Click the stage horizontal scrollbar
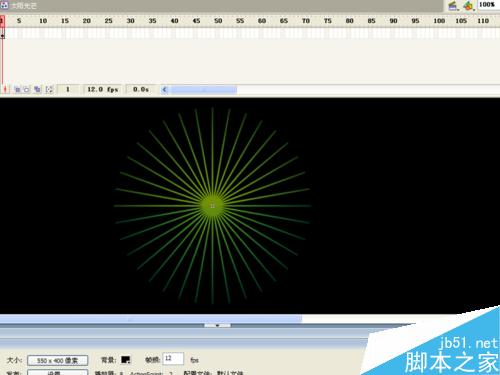This screenshot has width=500, height=375. pyautogui.click(x=151, y=319)
